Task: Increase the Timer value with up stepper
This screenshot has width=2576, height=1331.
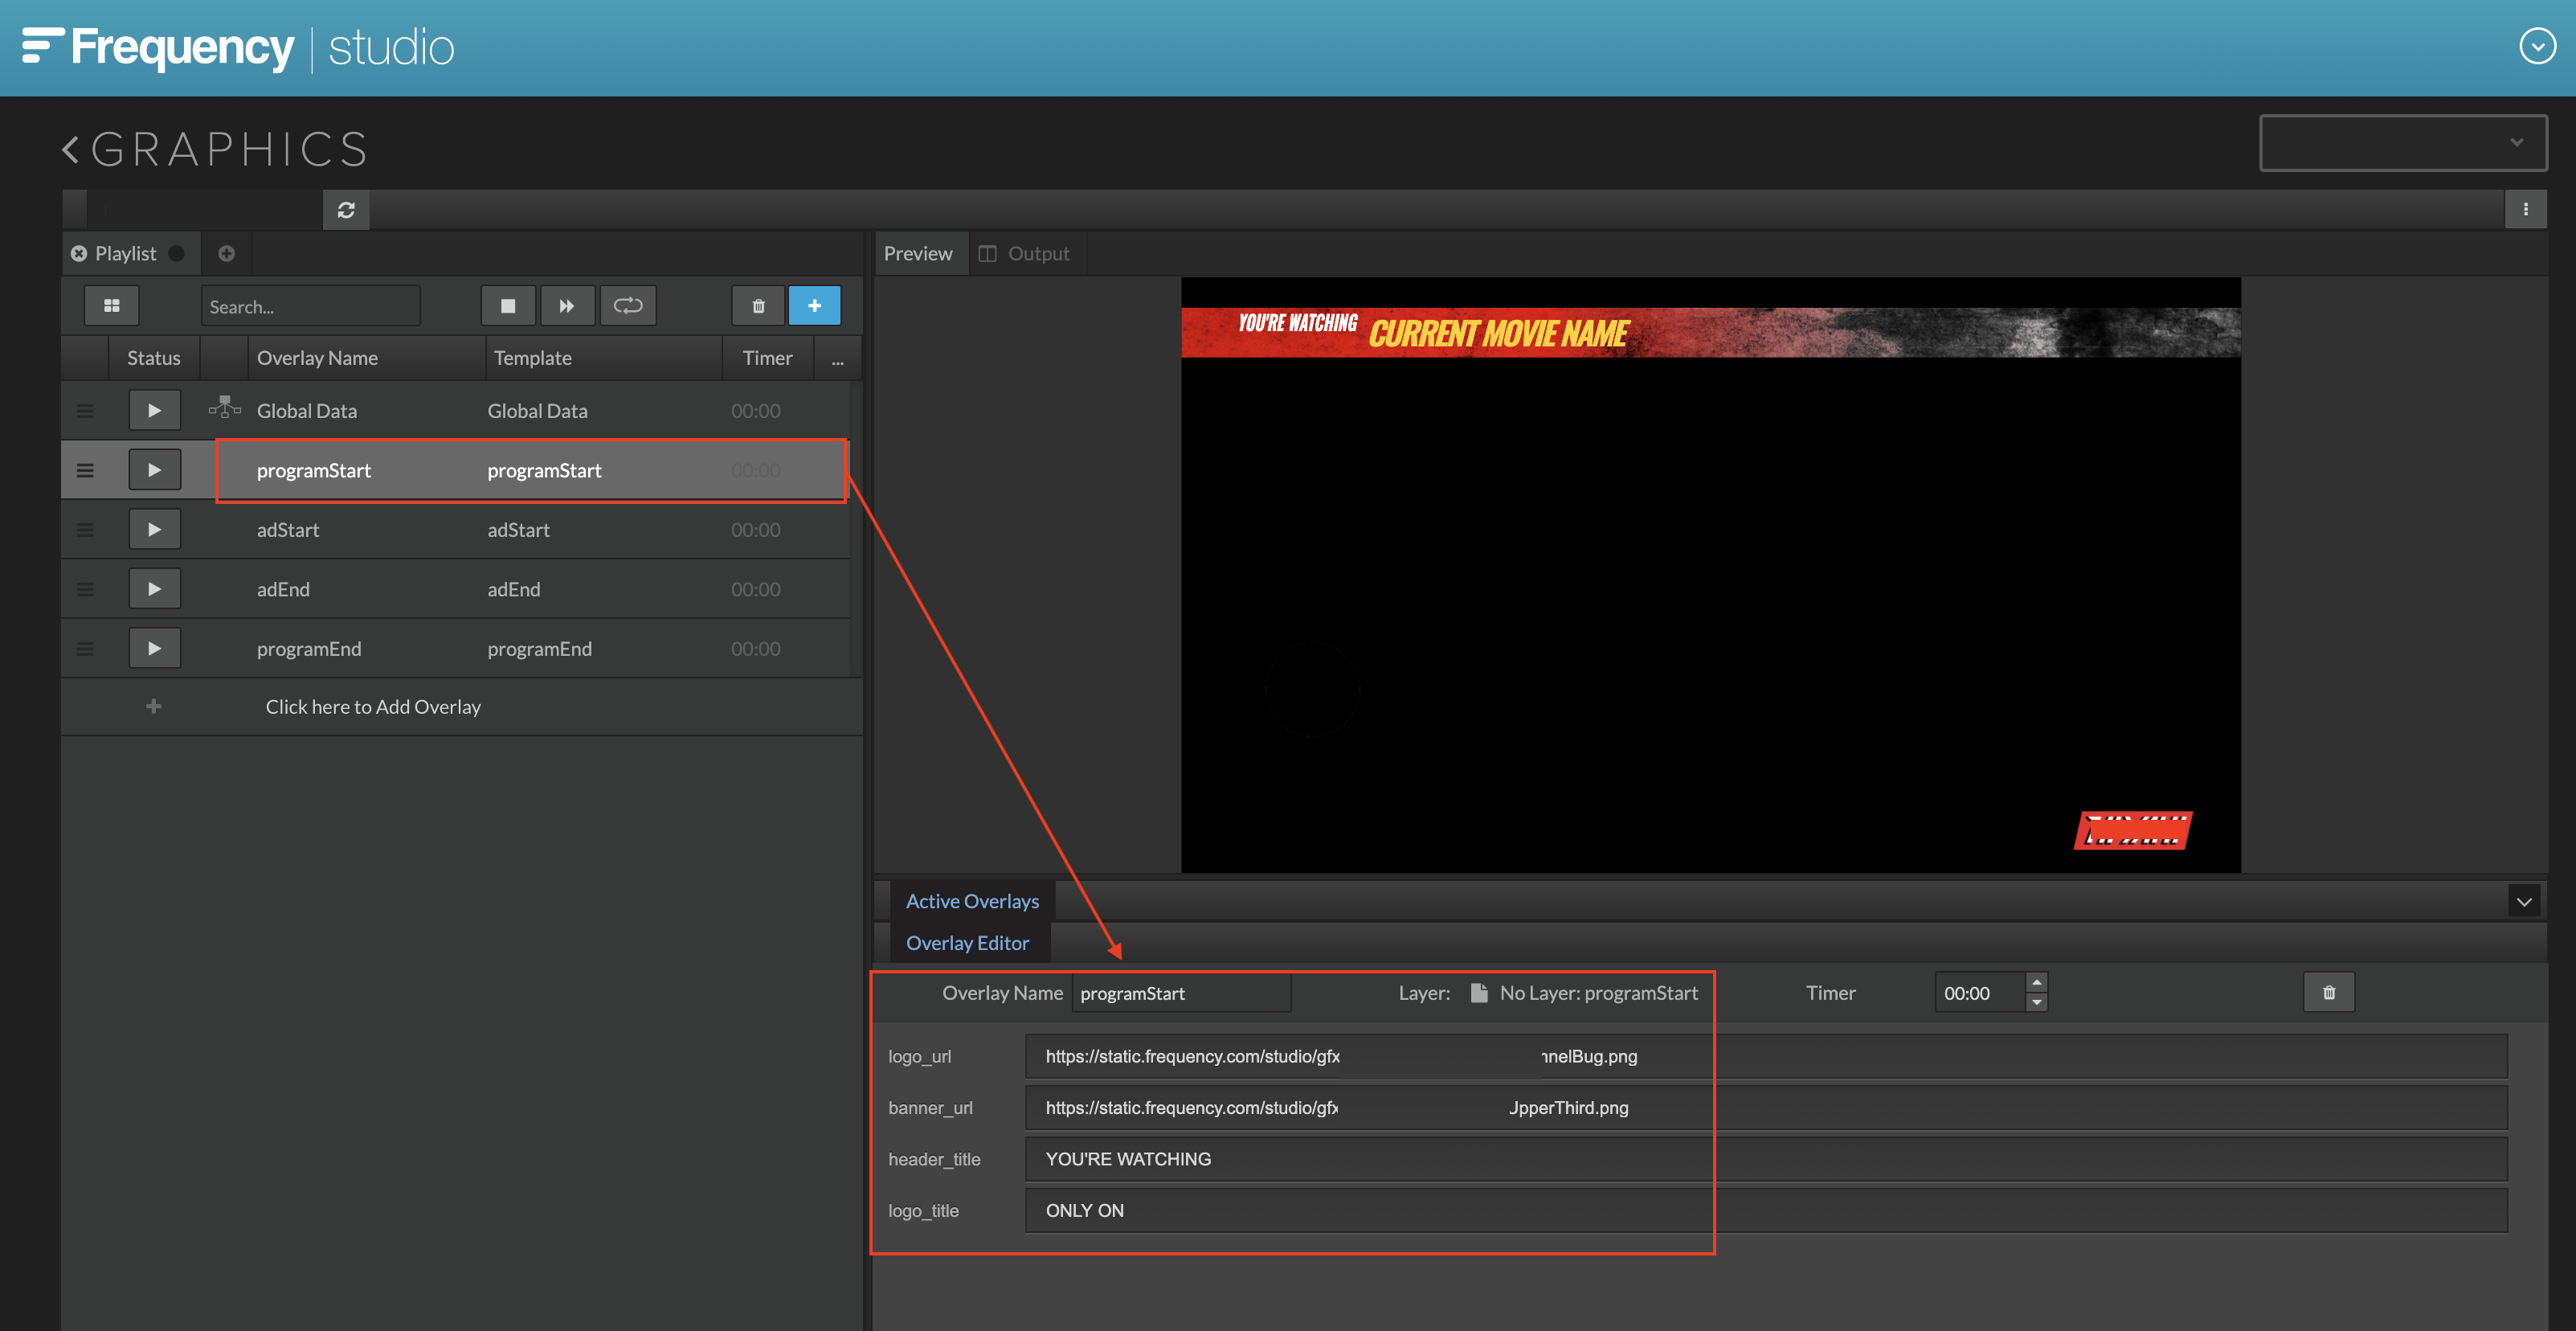Action: 2036,983
